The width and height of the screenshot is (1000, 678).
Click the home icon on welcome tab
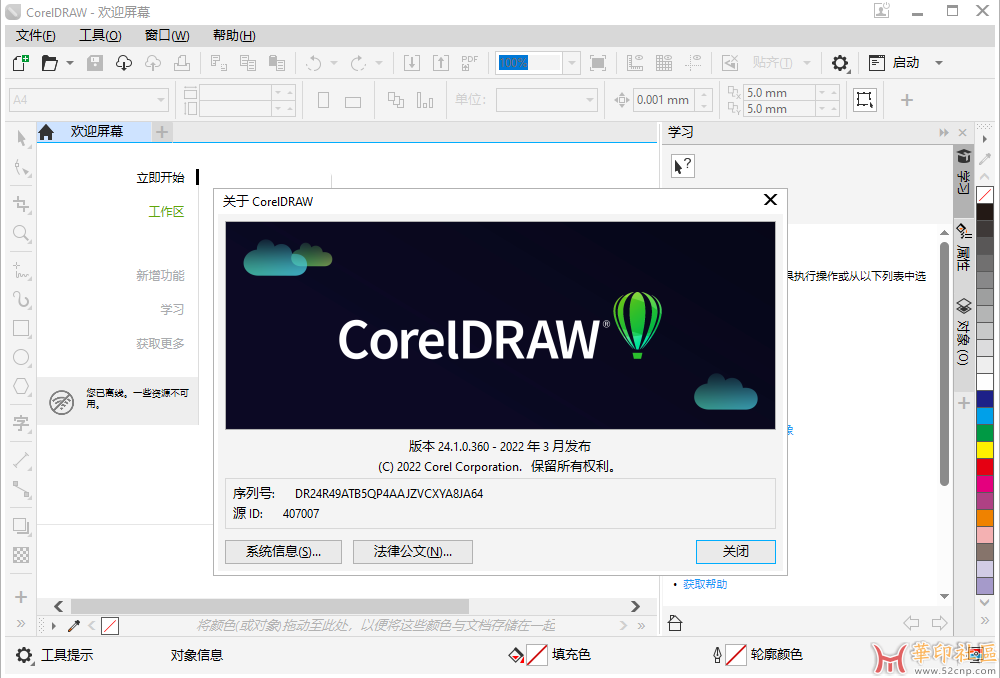[46, 132]
